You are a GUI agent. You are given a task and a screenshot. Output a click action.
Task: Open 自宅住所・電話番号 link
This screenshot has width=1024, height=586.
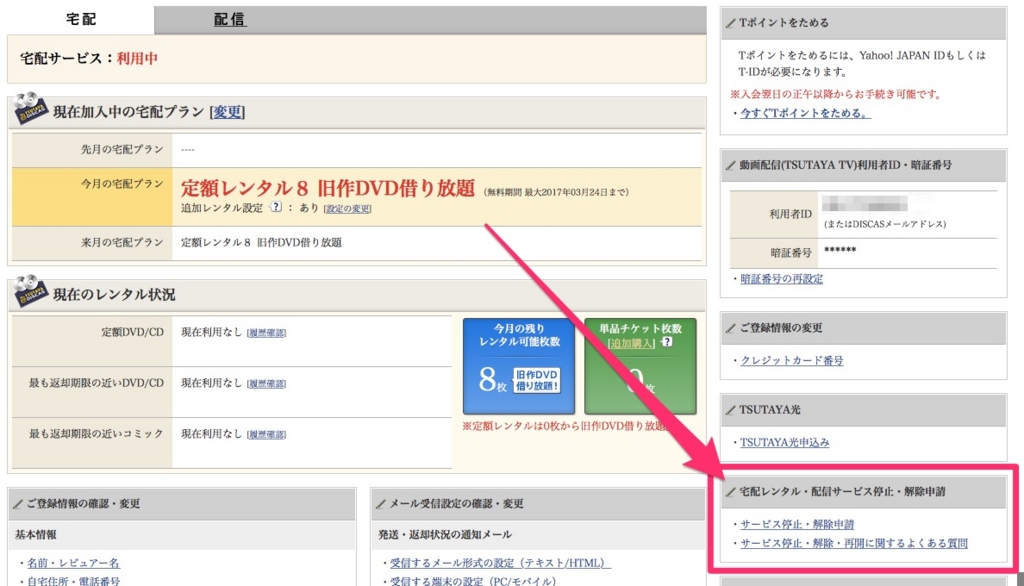pos(73,581)
